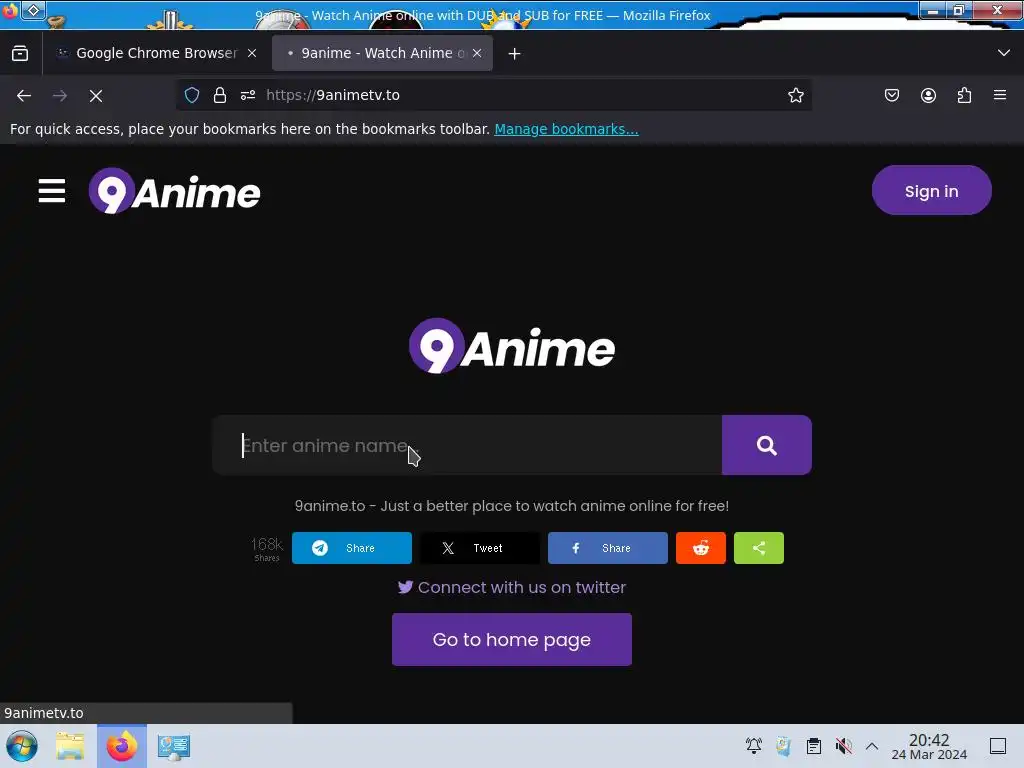
Task: Open the clipboard tray icon
Action: (814, 745)
